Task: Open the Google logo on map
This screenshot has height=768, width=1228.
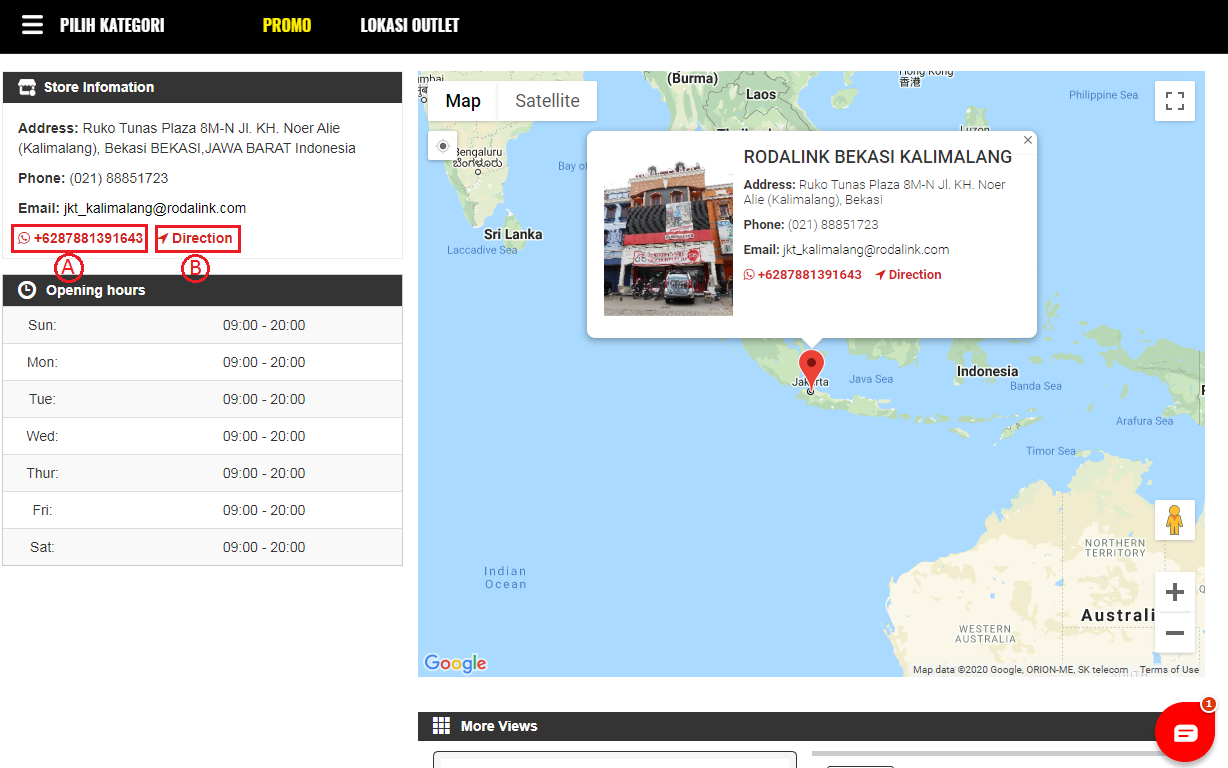Action: click(x=455, y=663)
